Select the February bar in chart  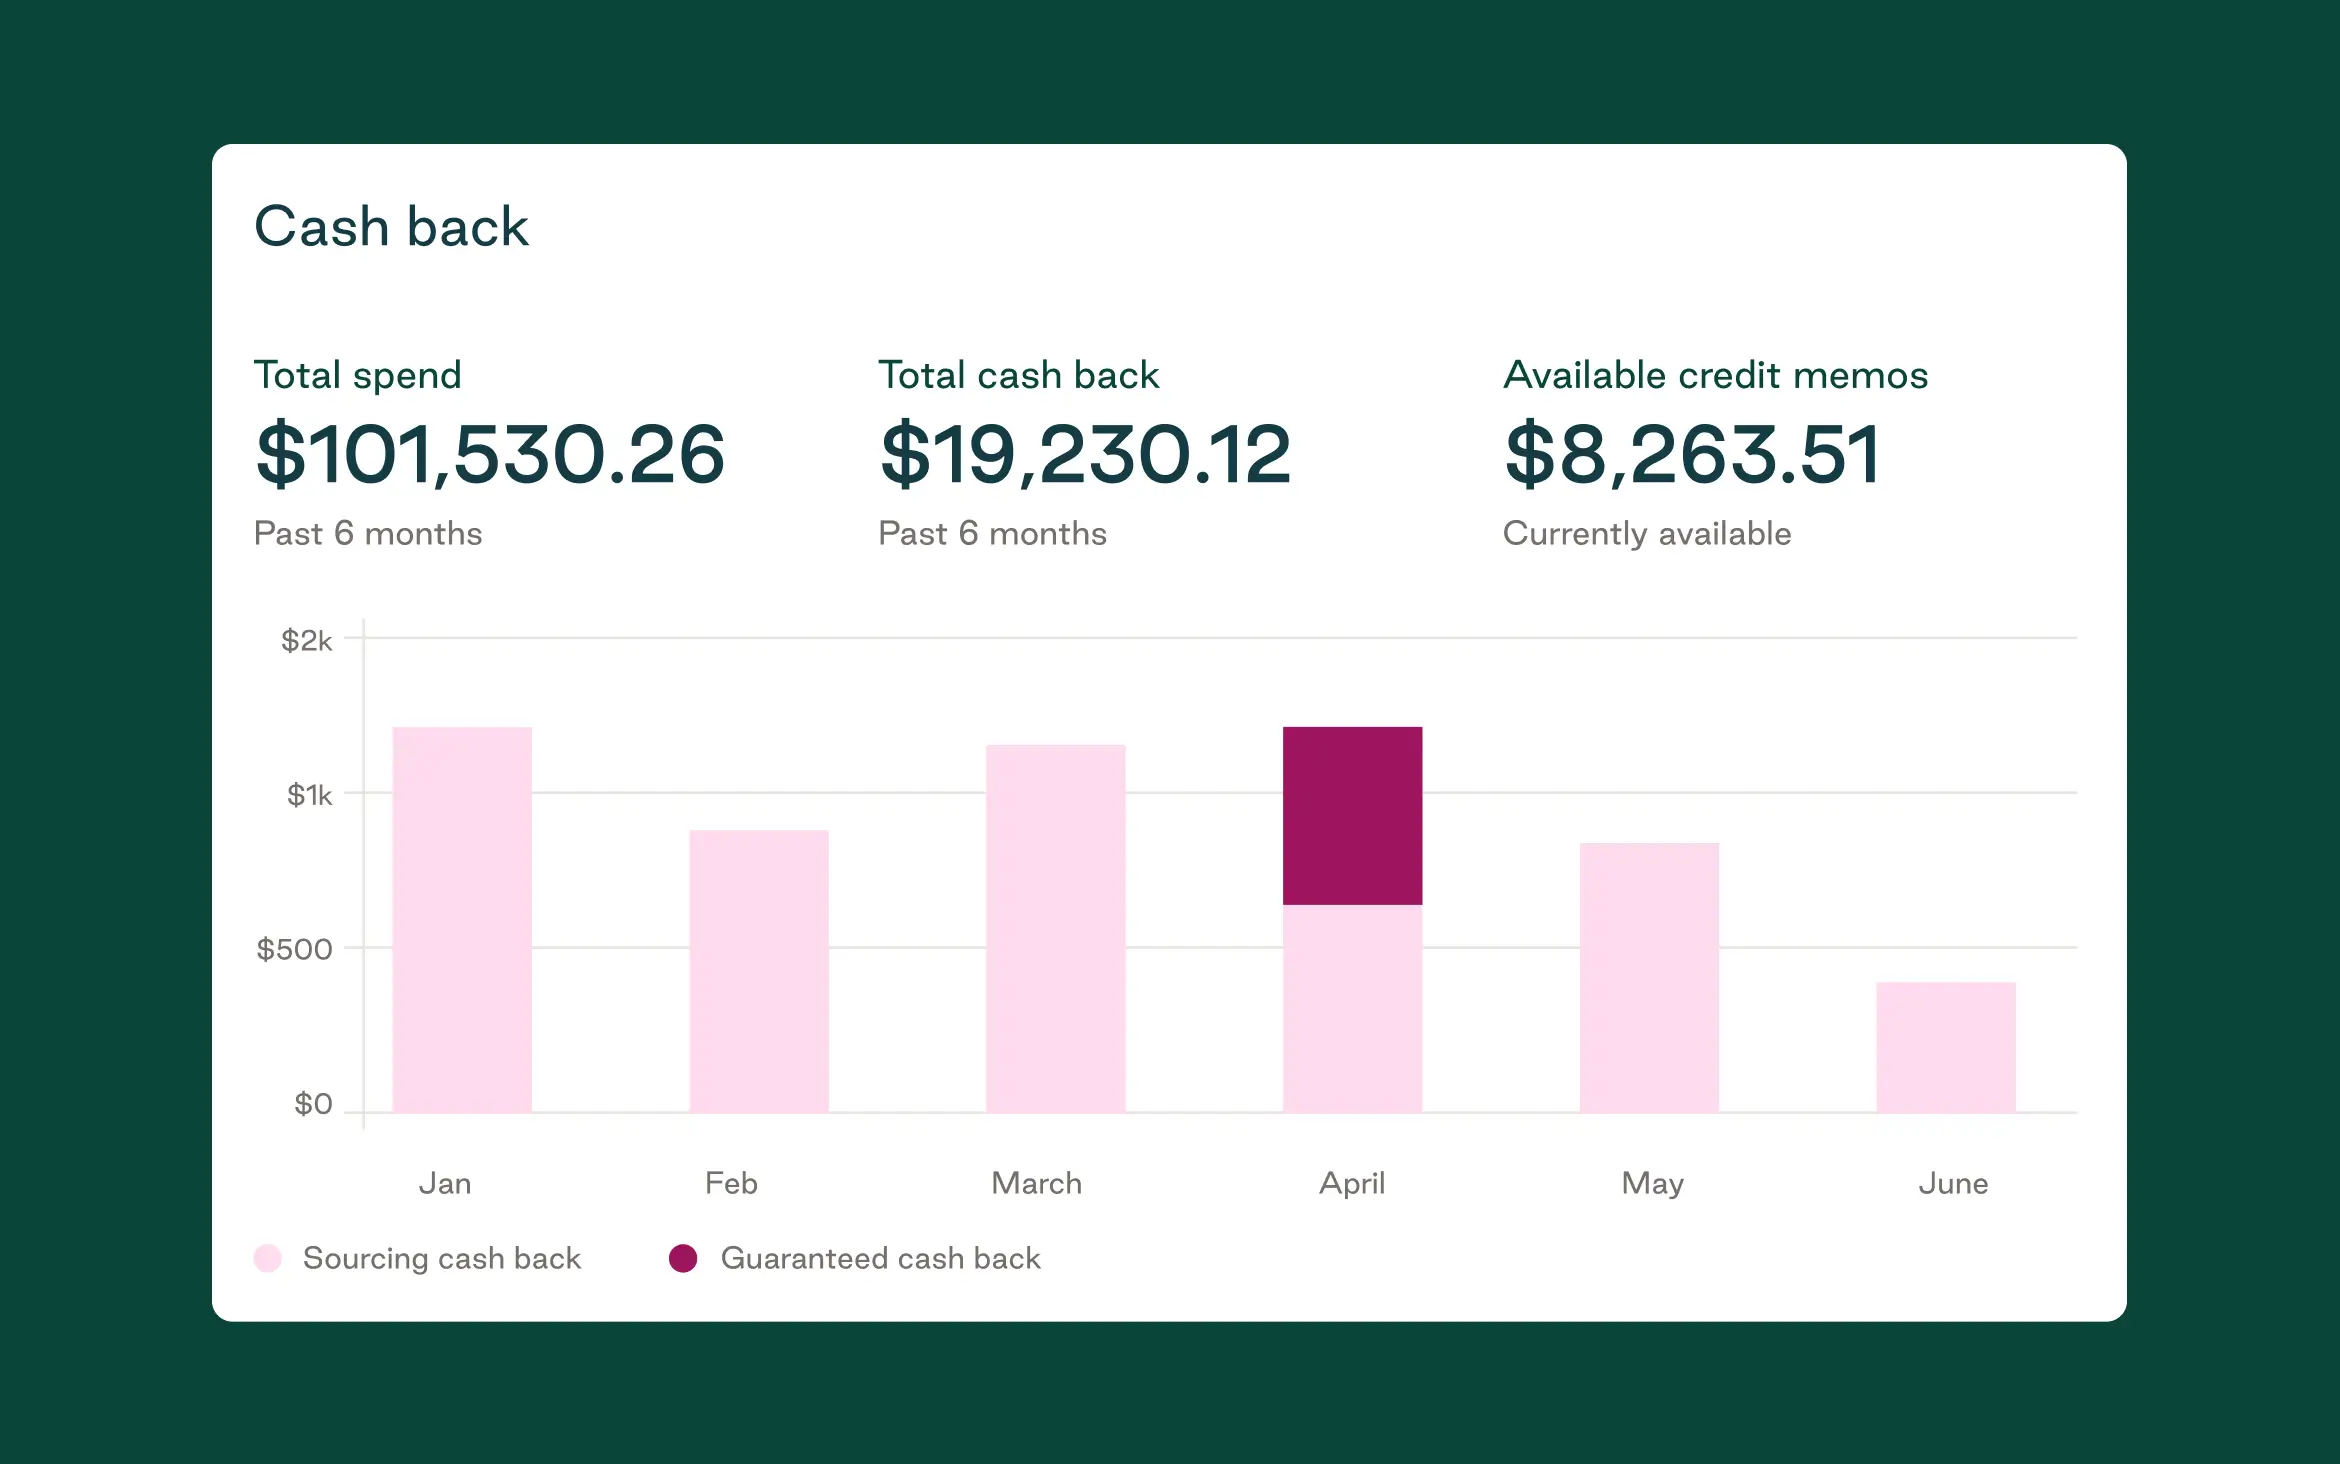[x=759, y=970]
